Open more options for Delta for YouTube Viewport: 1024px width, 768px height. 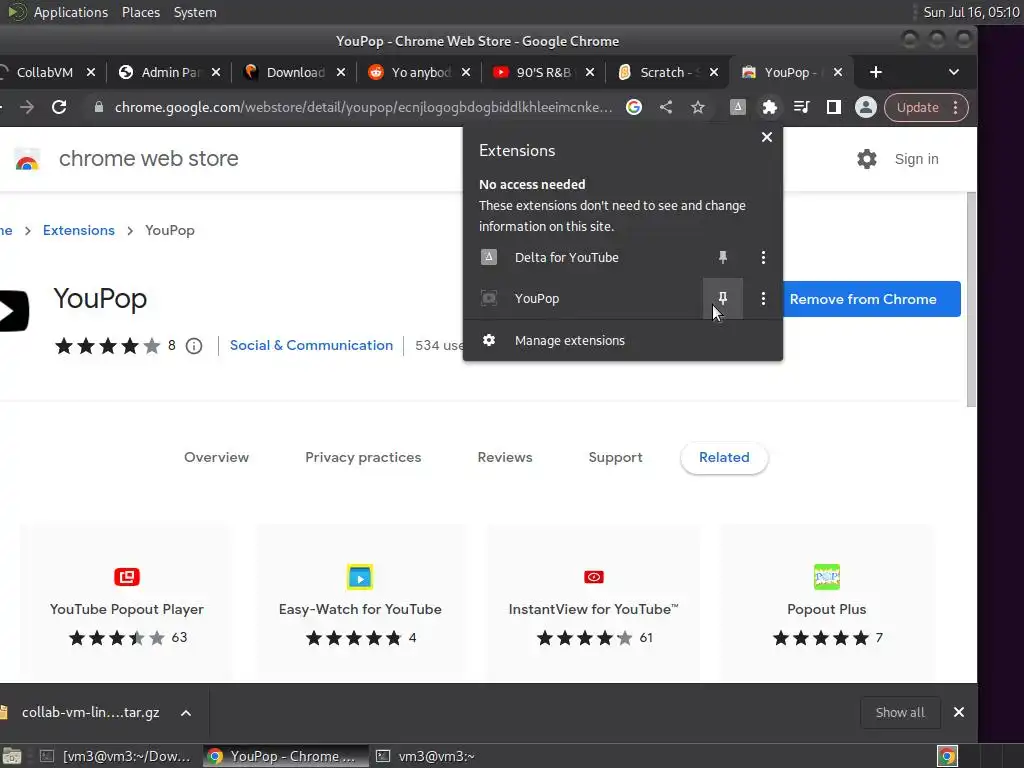763,257
